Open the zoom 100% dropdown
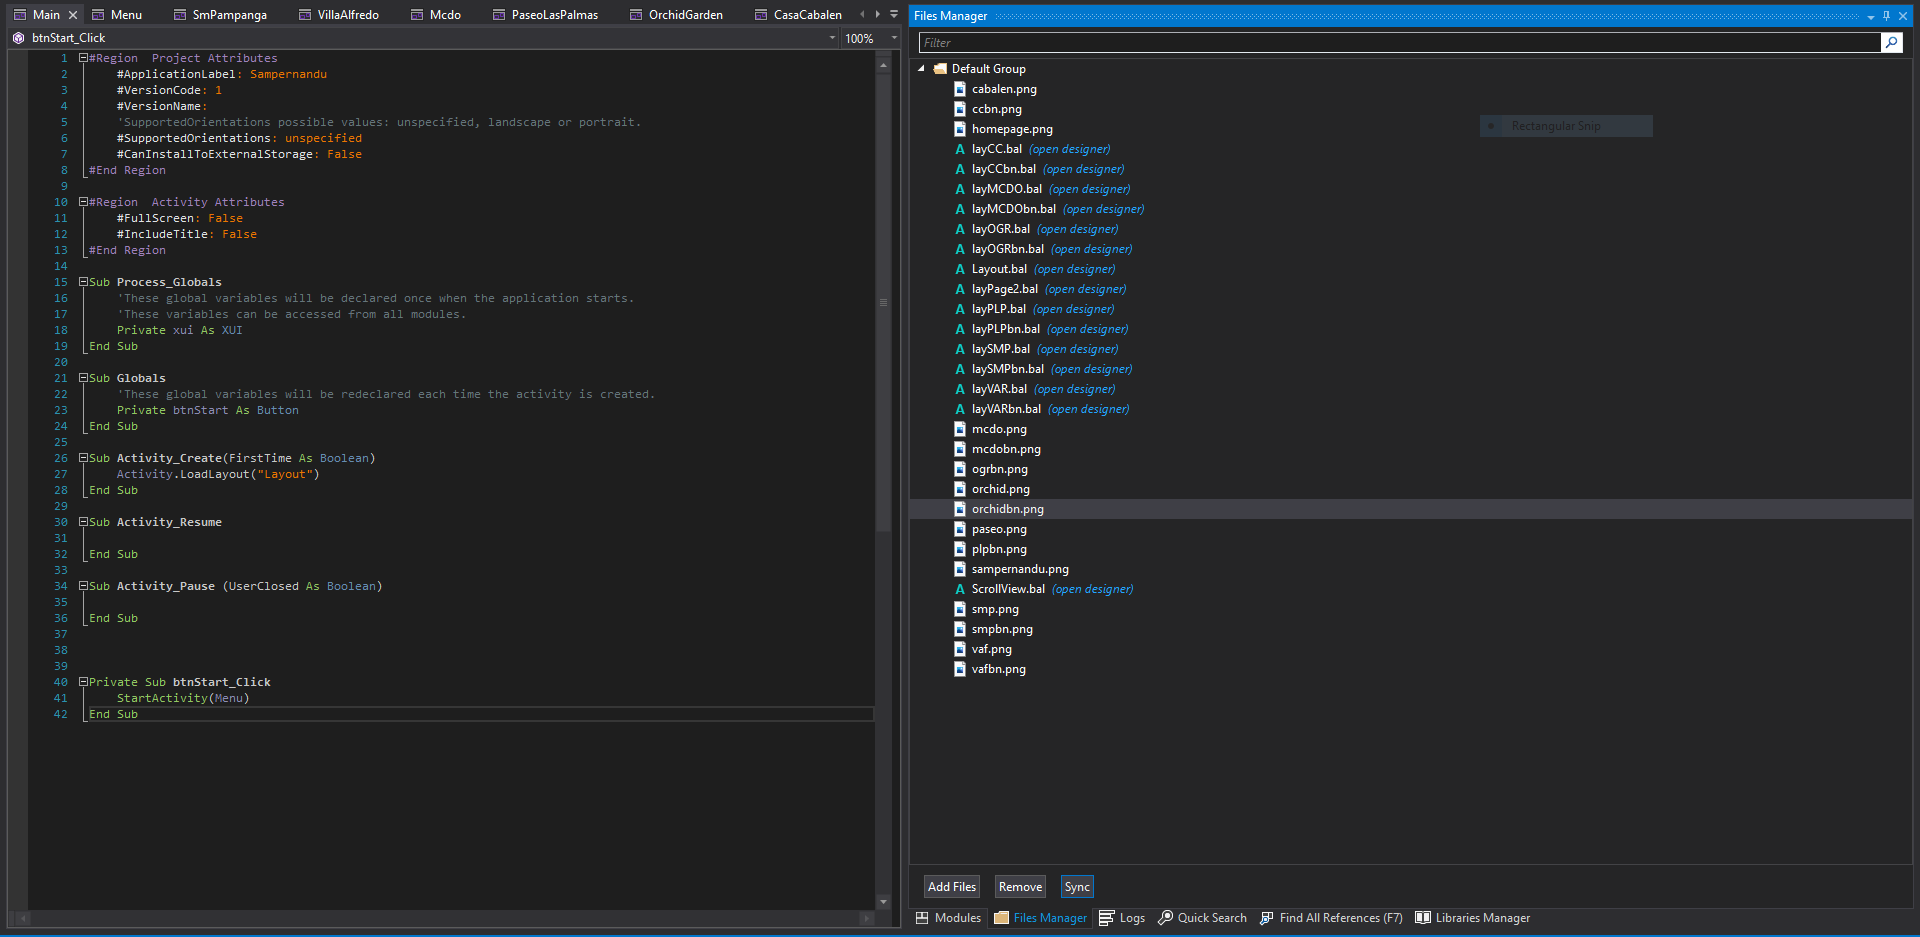Image resolution: width=1920 pixels, height=937 pixels. (894, 38)
